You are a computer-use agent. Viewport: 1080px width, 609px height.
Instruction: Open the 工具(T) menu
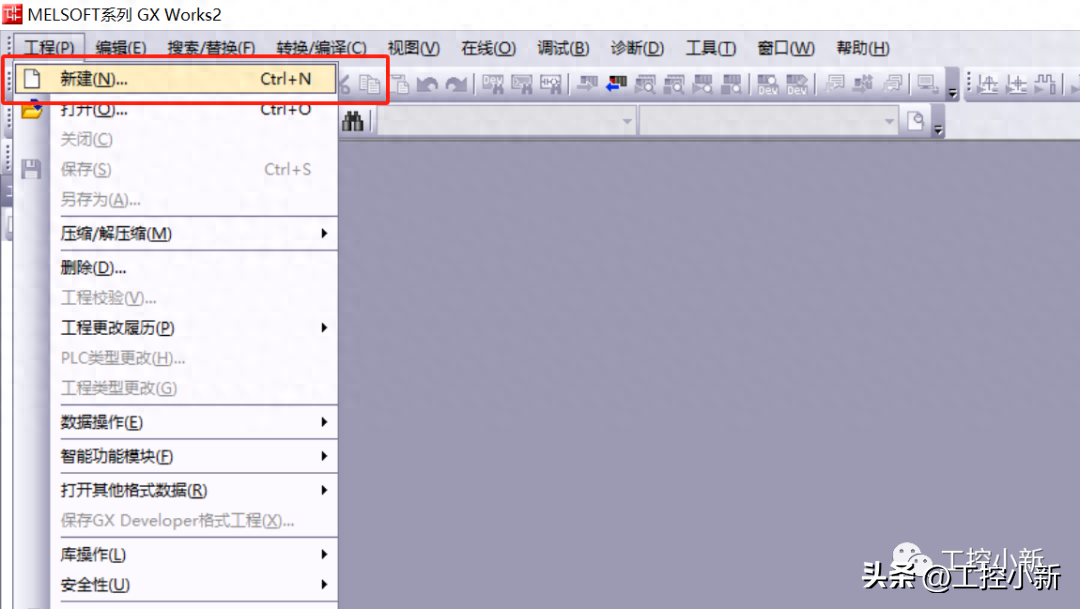point(710,48)
